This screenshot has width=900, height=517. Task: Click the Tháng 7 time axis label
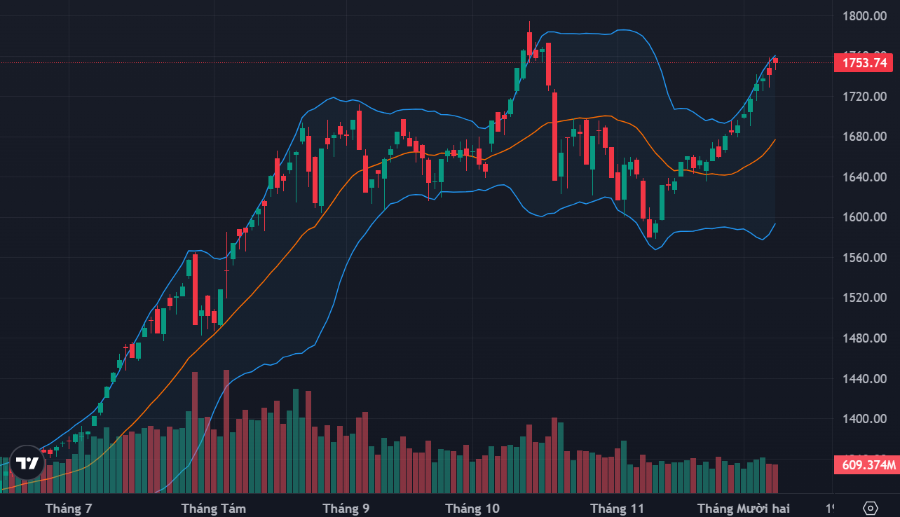(69, 509)
